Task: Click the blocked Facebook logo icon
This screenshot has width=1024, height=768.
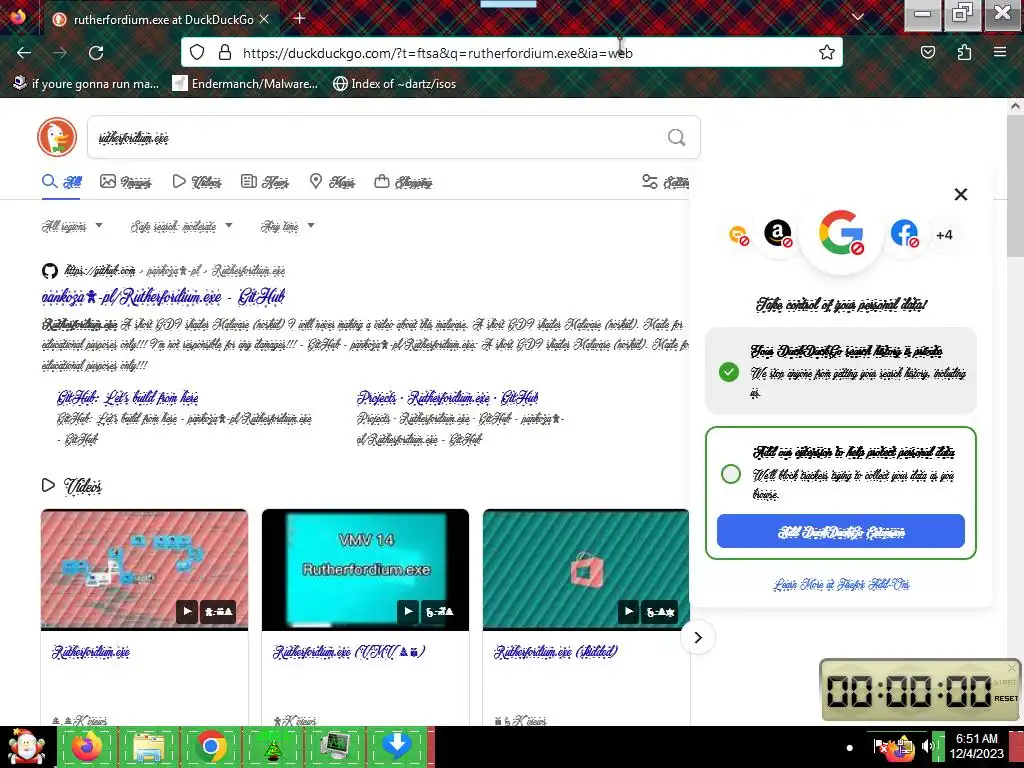Action: coord(904,233)
